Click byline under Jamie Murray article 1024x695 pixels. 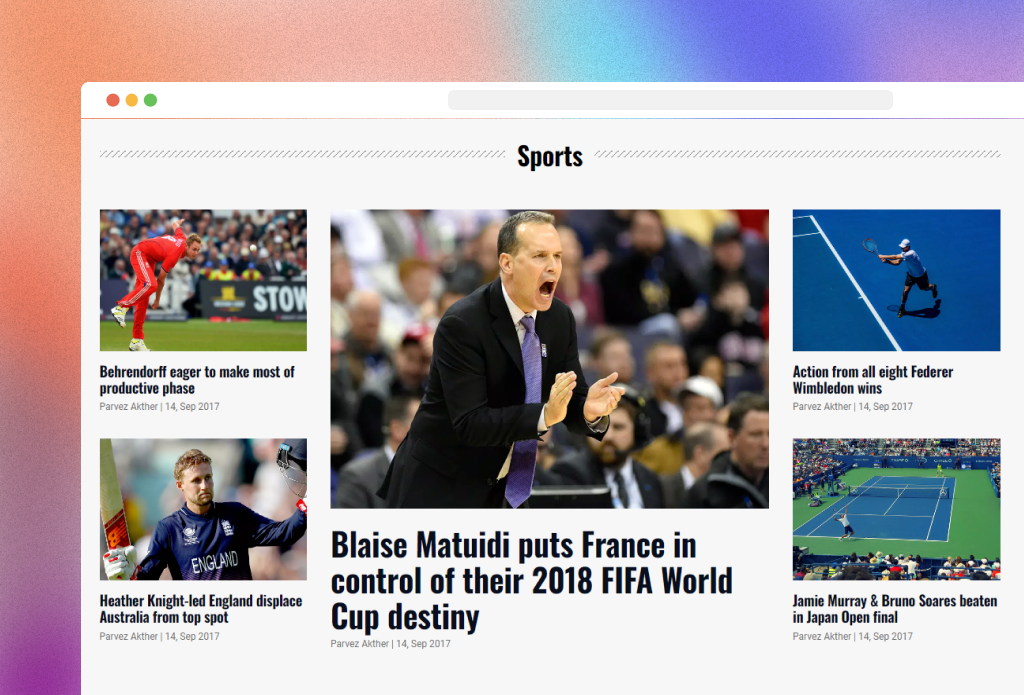coord(852,636)
